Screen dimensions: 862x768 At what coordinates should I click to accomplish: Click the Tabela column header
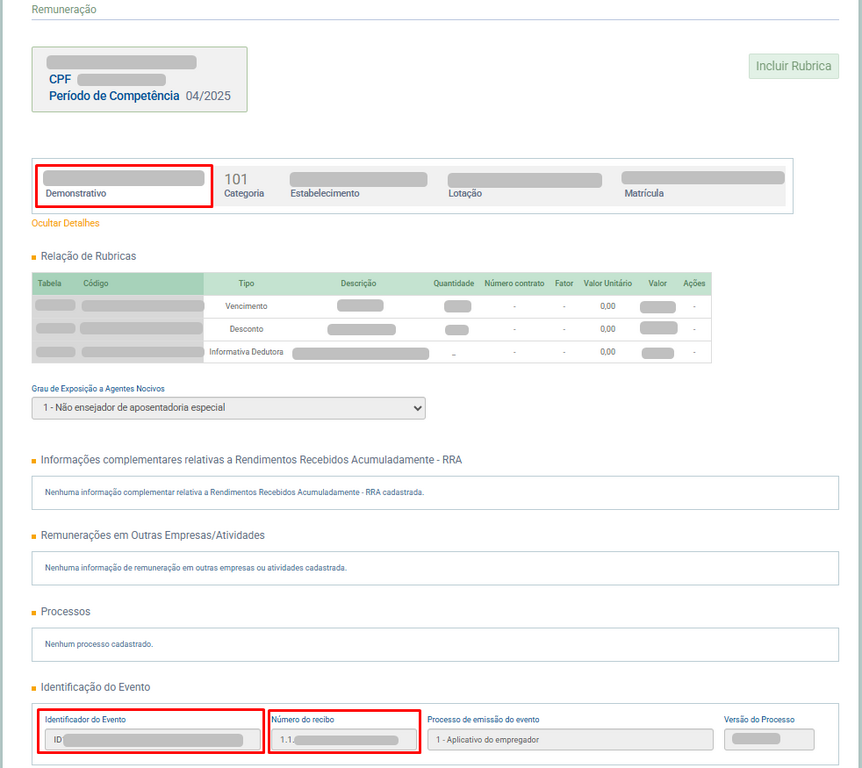coord(49,284)
